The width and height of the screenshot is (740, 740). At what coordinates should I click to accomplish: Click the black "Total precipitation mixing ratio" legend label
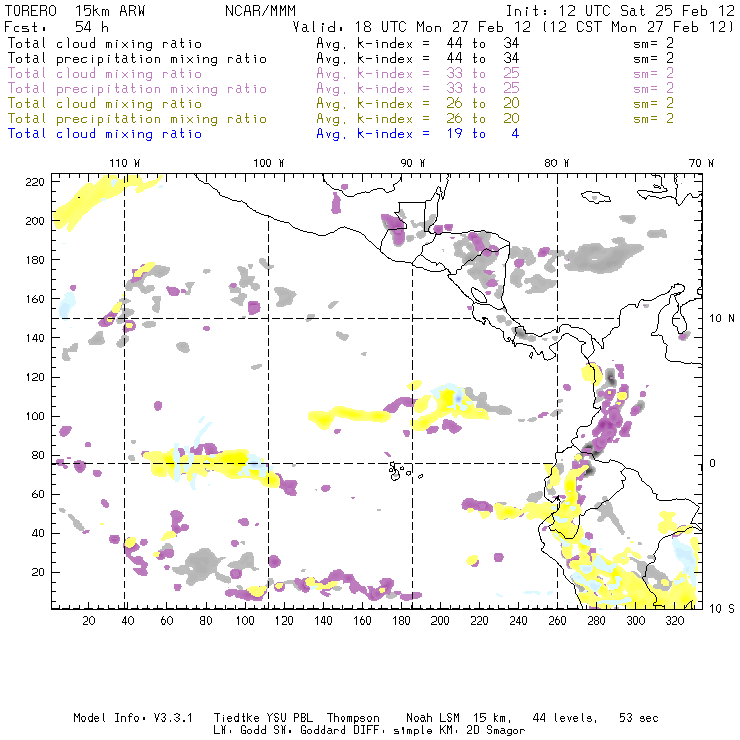[x=137, y=59]
